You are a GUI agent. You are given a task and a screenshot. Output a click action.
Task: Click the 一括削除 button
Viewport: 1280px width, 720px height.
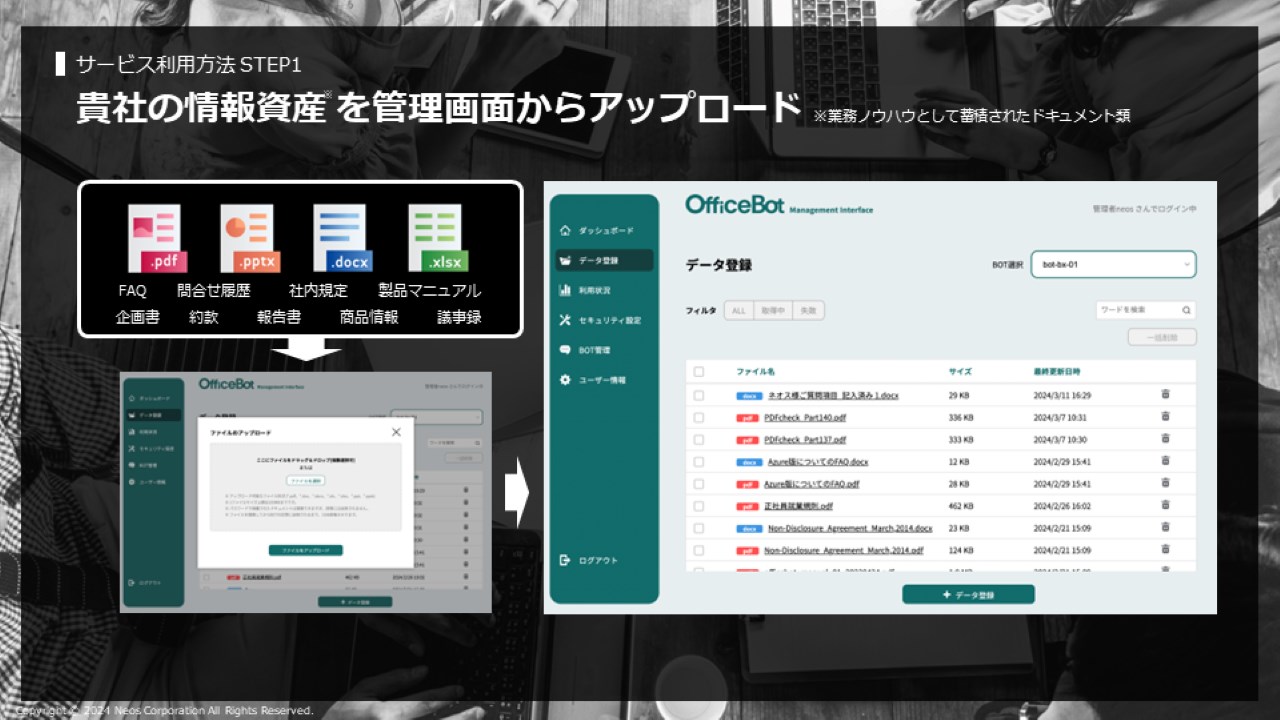1162,337
